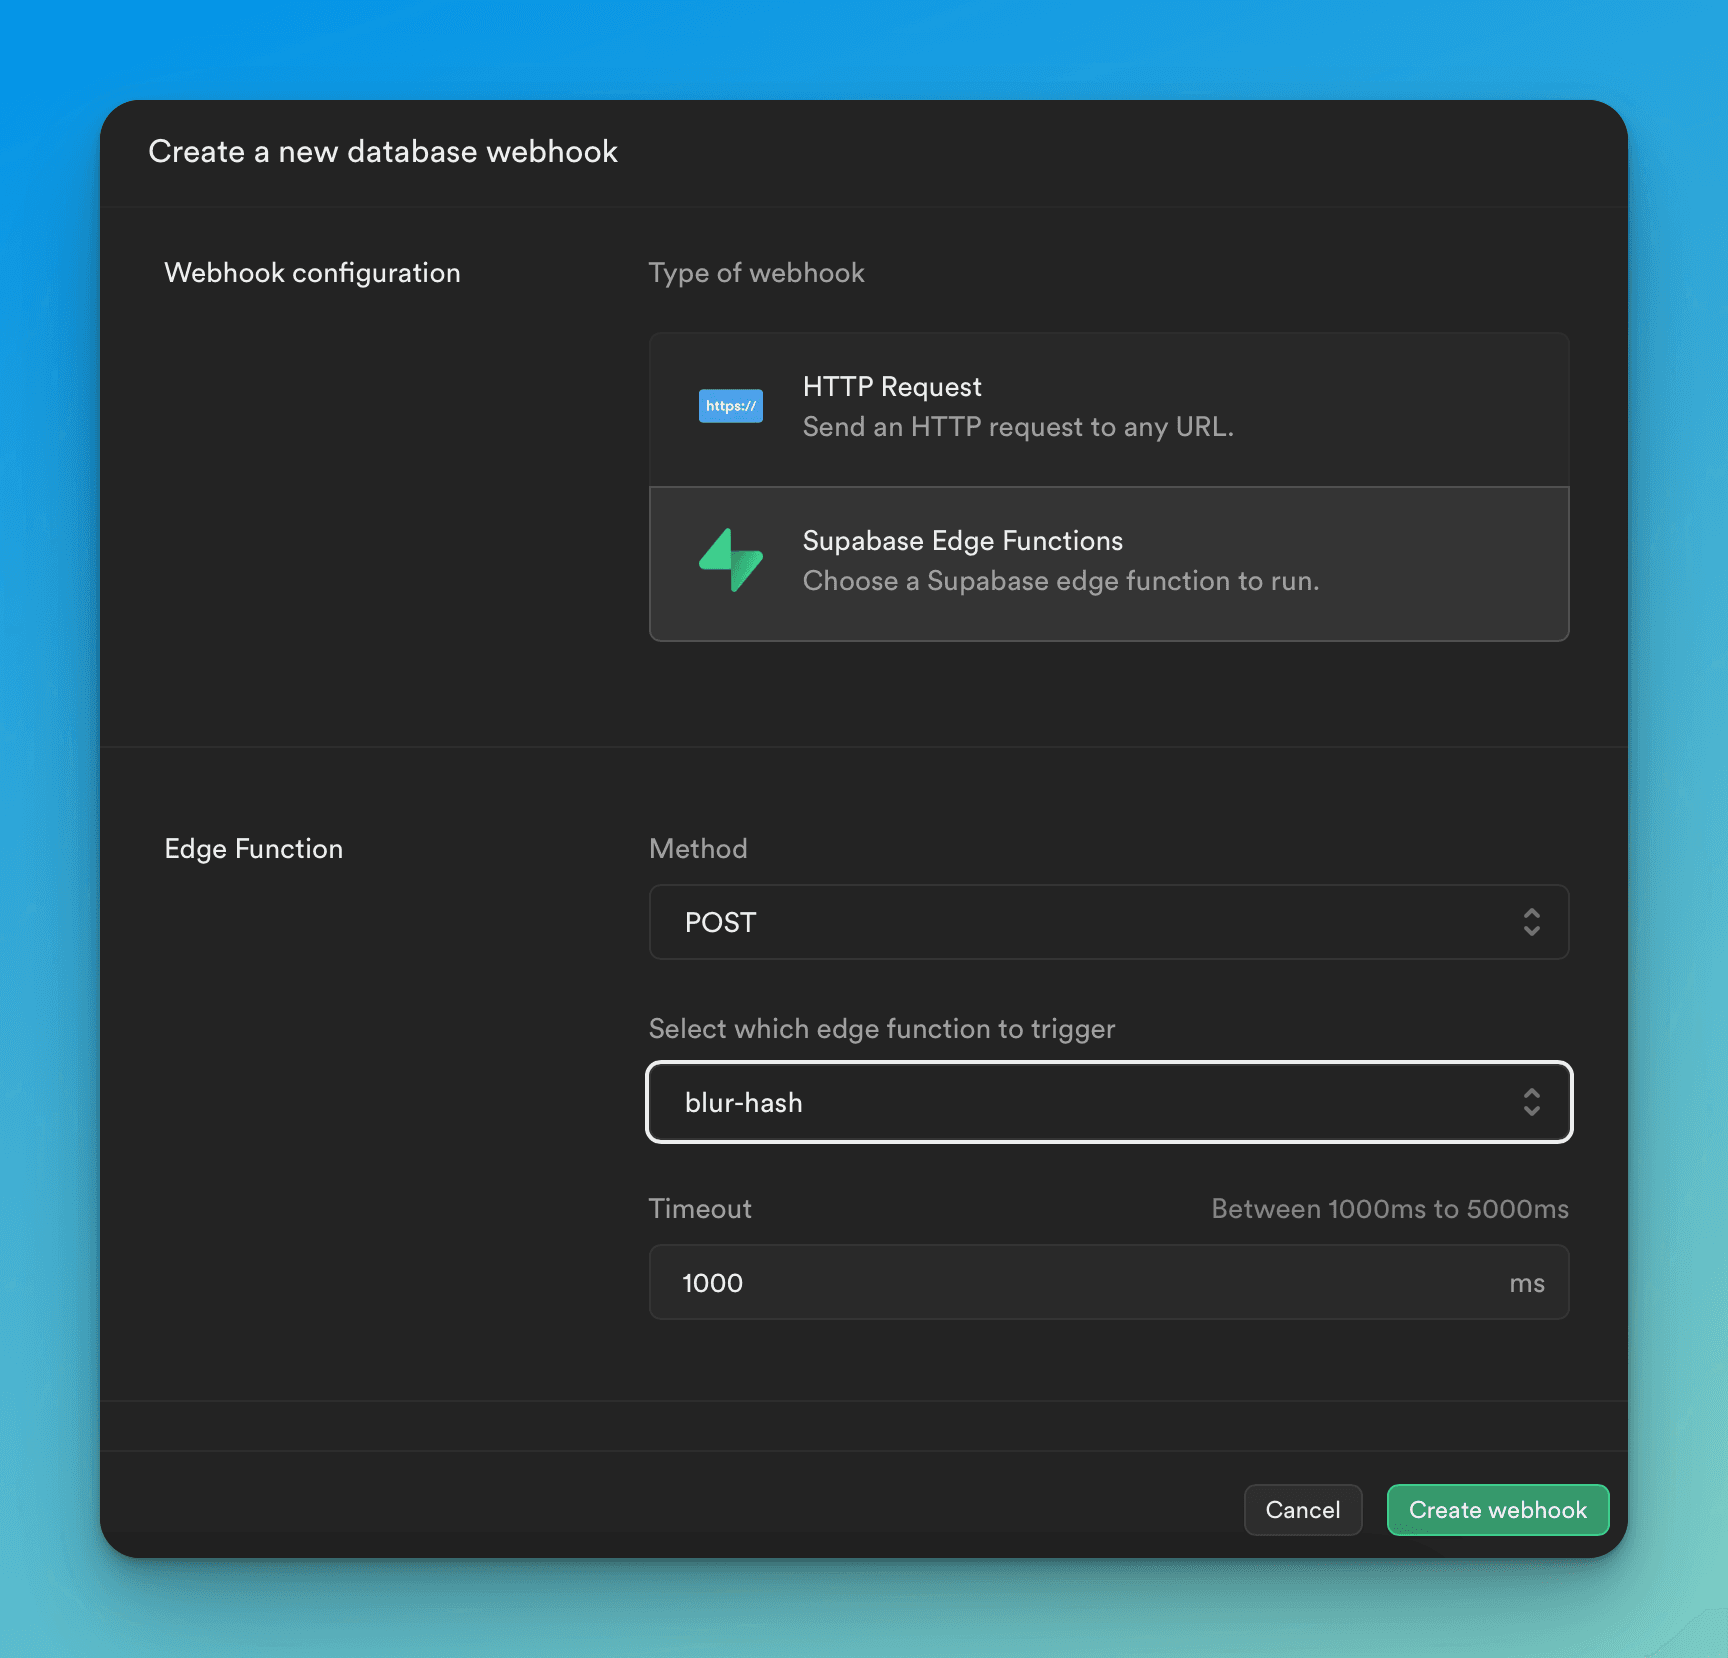Open the Method POST dropdown

(1109, 922)
